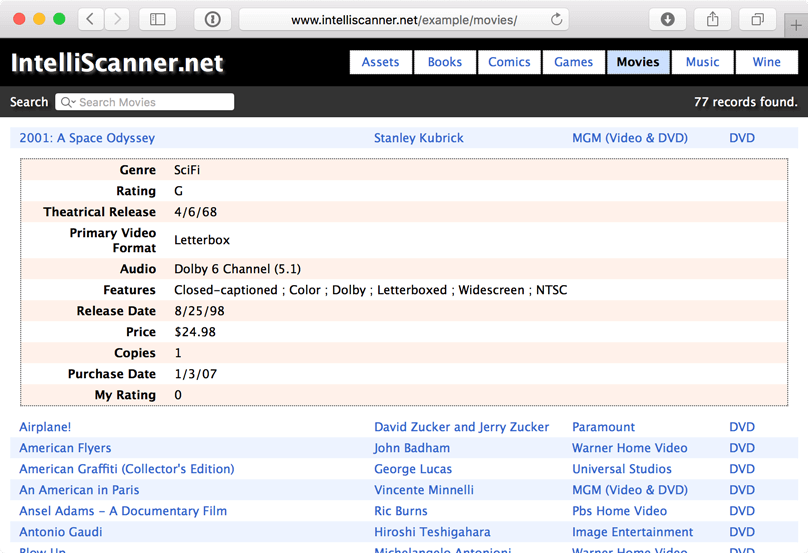This screenshot has width=808, height=553.
Task: Go back with Safari's back arrow
Action: tap(90, 20)
